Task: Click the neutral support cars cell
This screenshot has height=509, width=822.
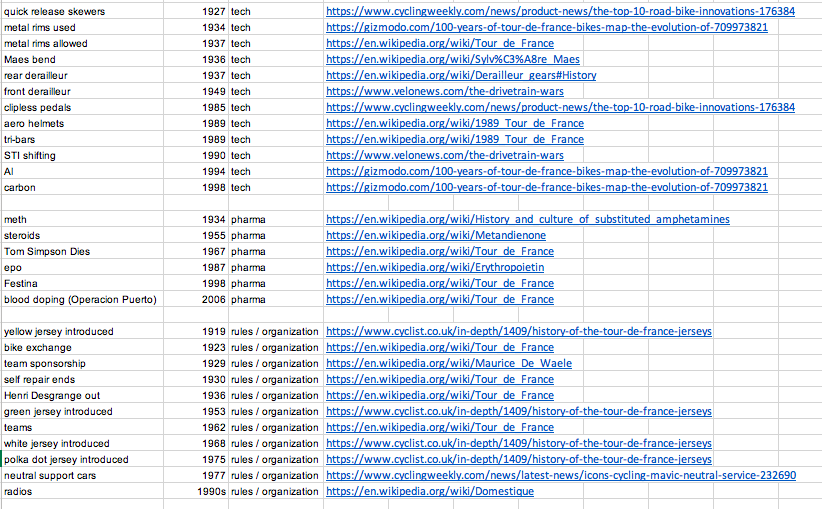Action: point(82,475)
